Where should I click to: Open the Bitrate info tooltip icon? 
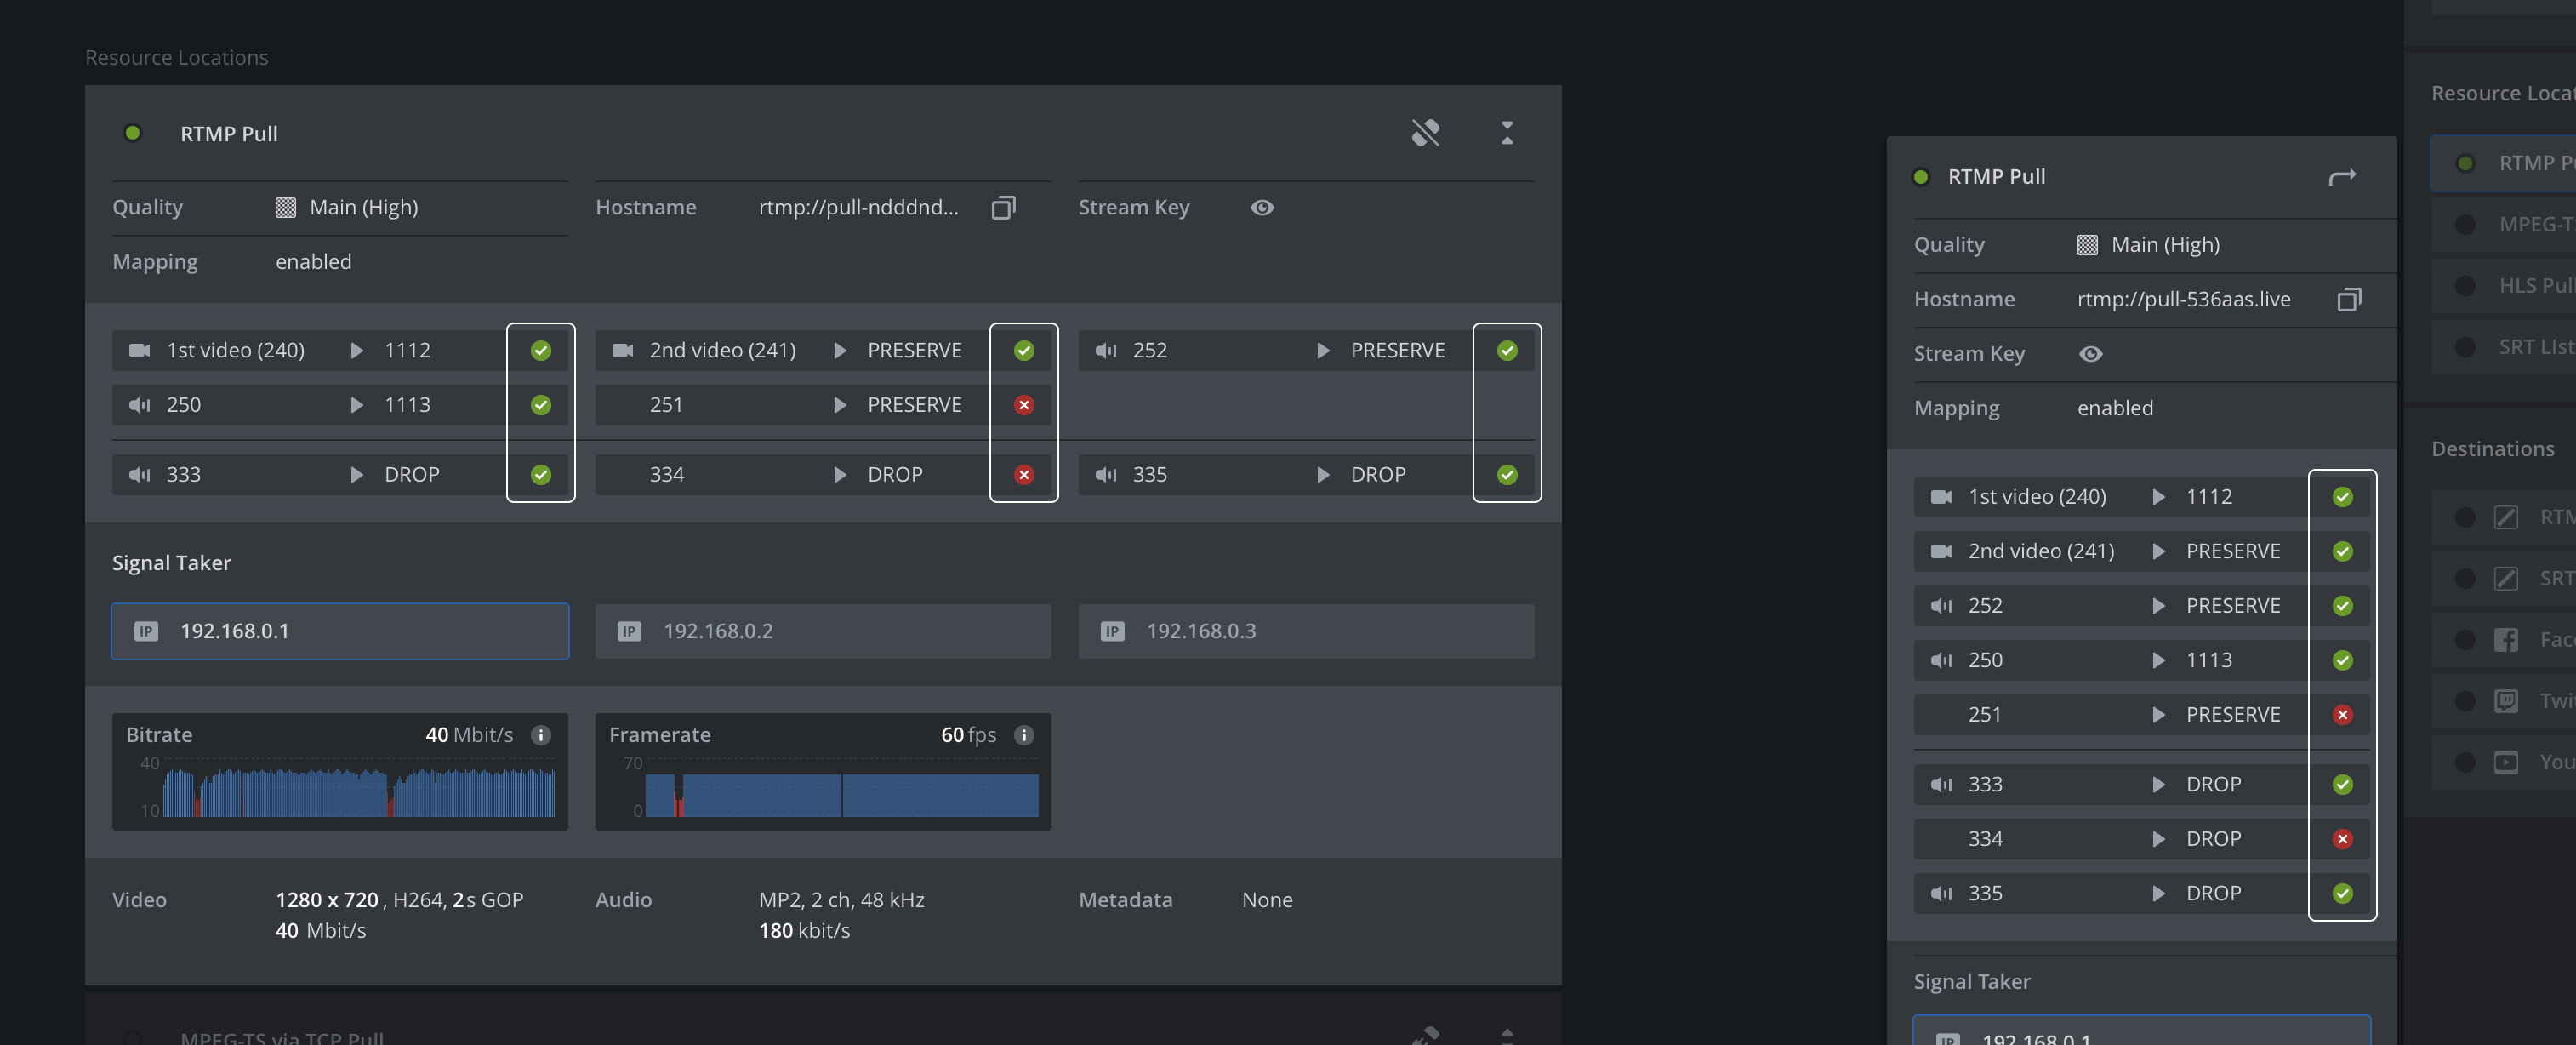click(541, 735)
